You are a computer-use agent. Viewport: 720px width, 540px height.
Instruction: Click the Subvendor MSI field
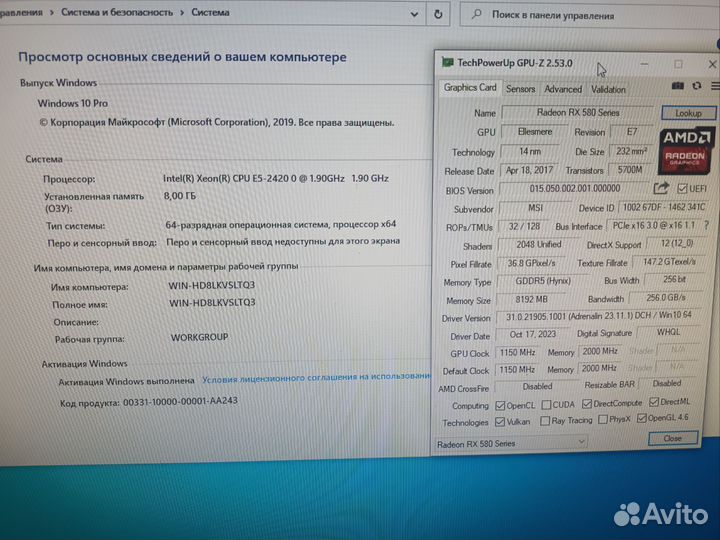click(535, 208)
